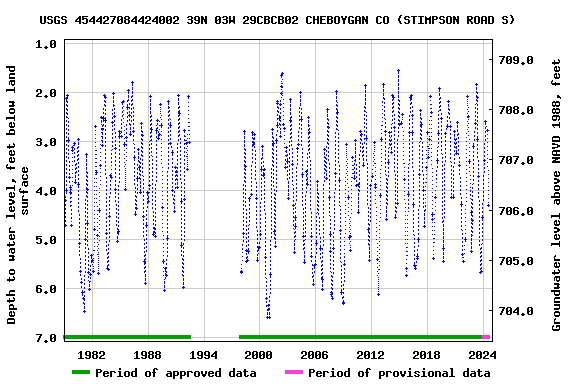Click the 704.0 groundwater level value

516,311
